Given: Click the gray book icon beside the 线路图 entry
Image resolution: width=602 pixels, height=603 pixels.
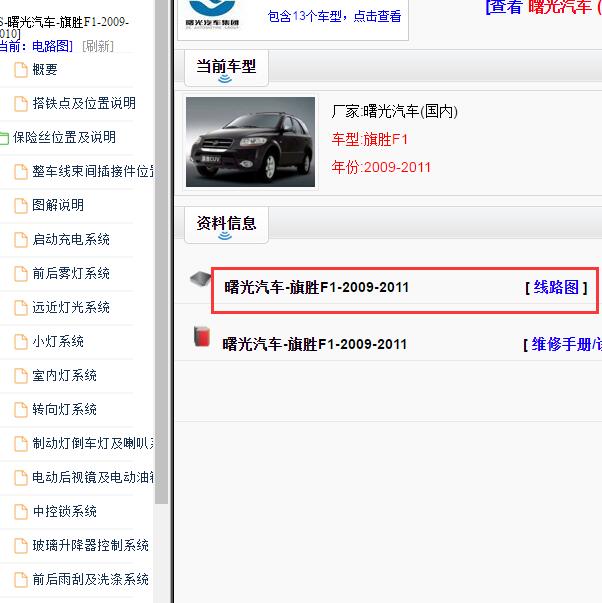Looking at the screenshot, I should tap(200, 278).
